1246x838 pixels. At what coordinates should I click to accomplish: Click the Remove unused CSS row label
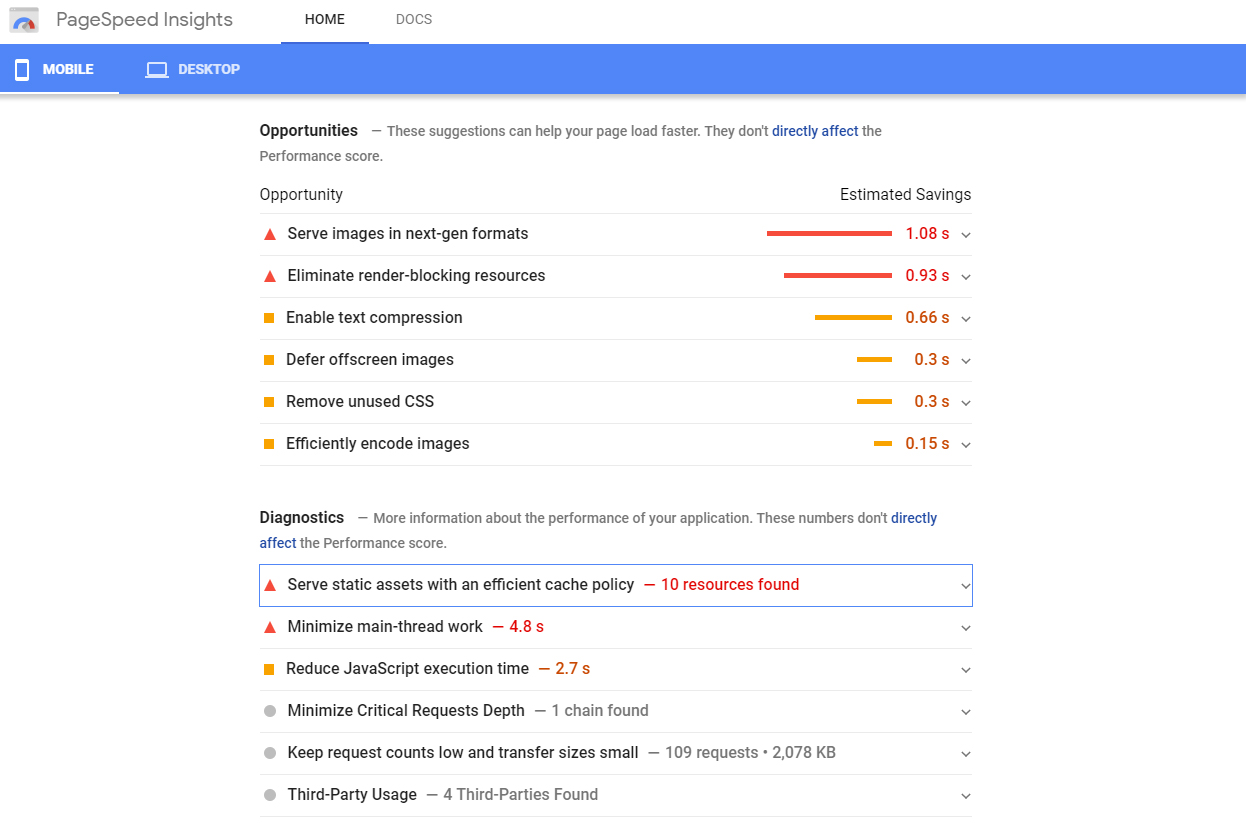360,402
